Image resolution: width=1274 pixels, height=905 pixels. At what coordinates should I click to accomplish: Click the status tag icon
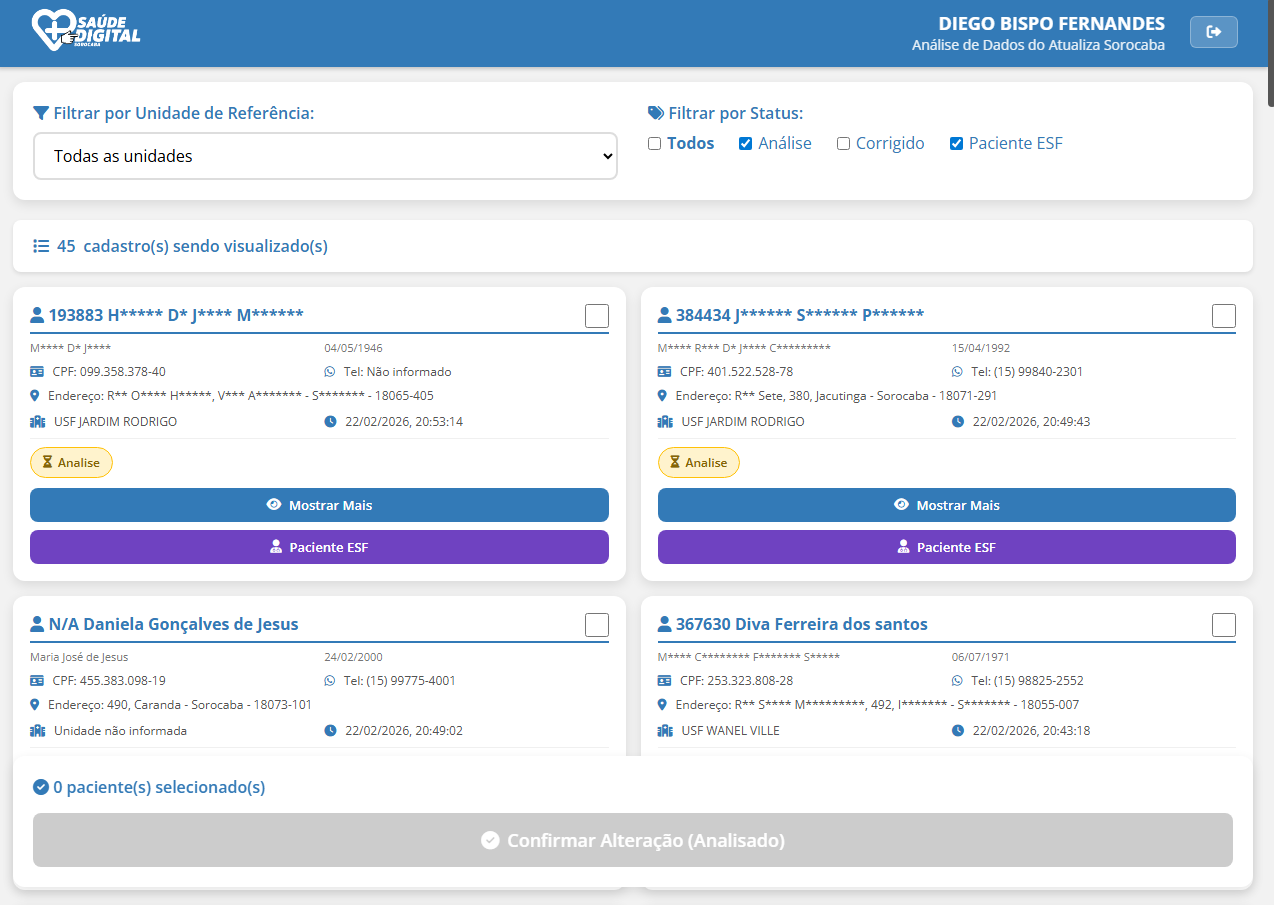click(656, 113)
